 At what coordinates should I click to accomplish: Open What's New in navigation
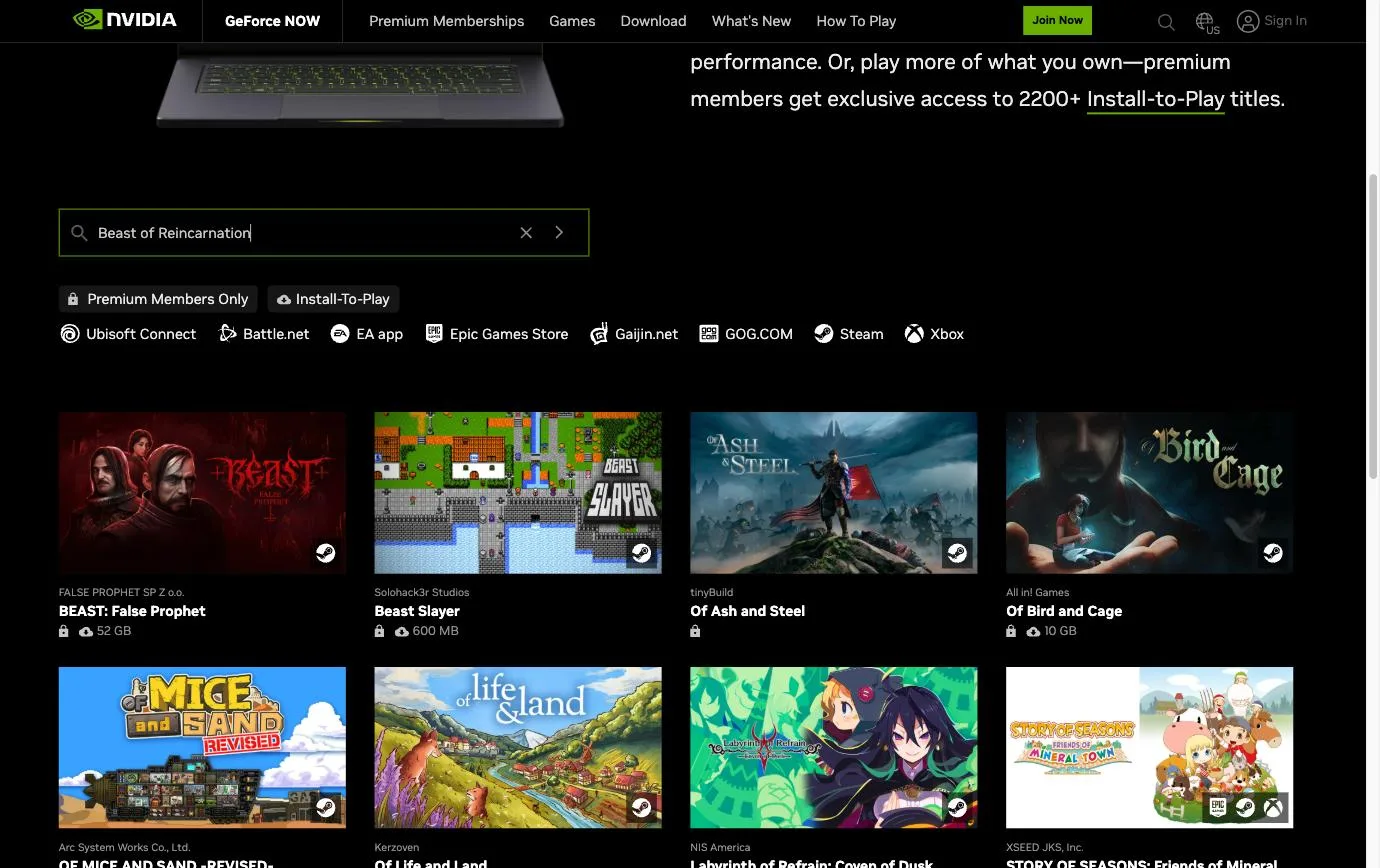[751, 21]
